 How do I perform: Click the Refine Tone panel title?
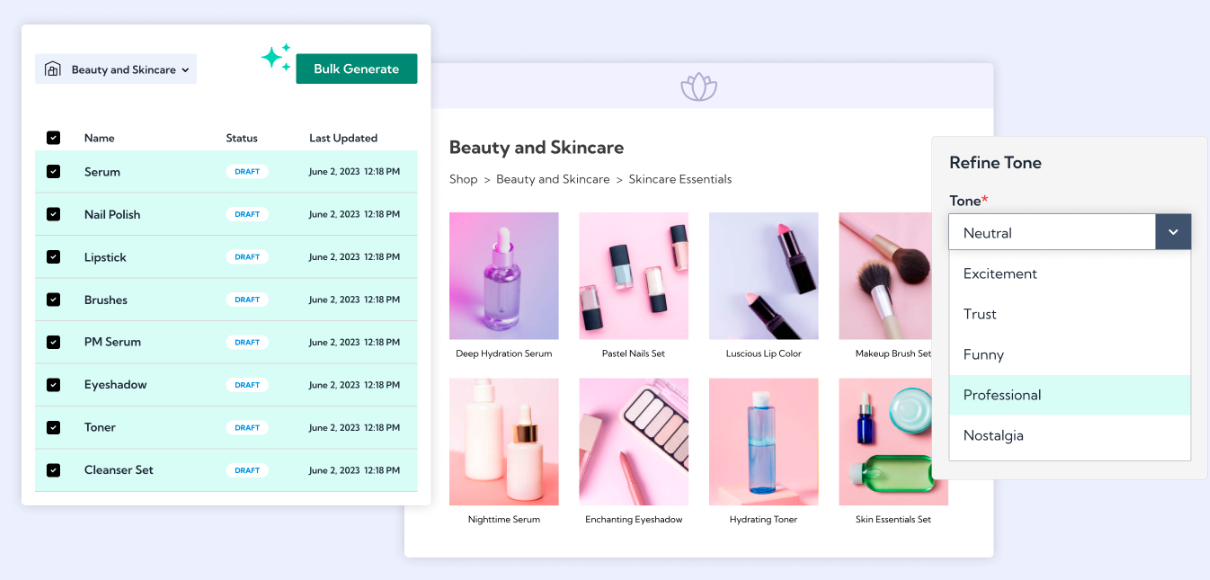point(995,163)
